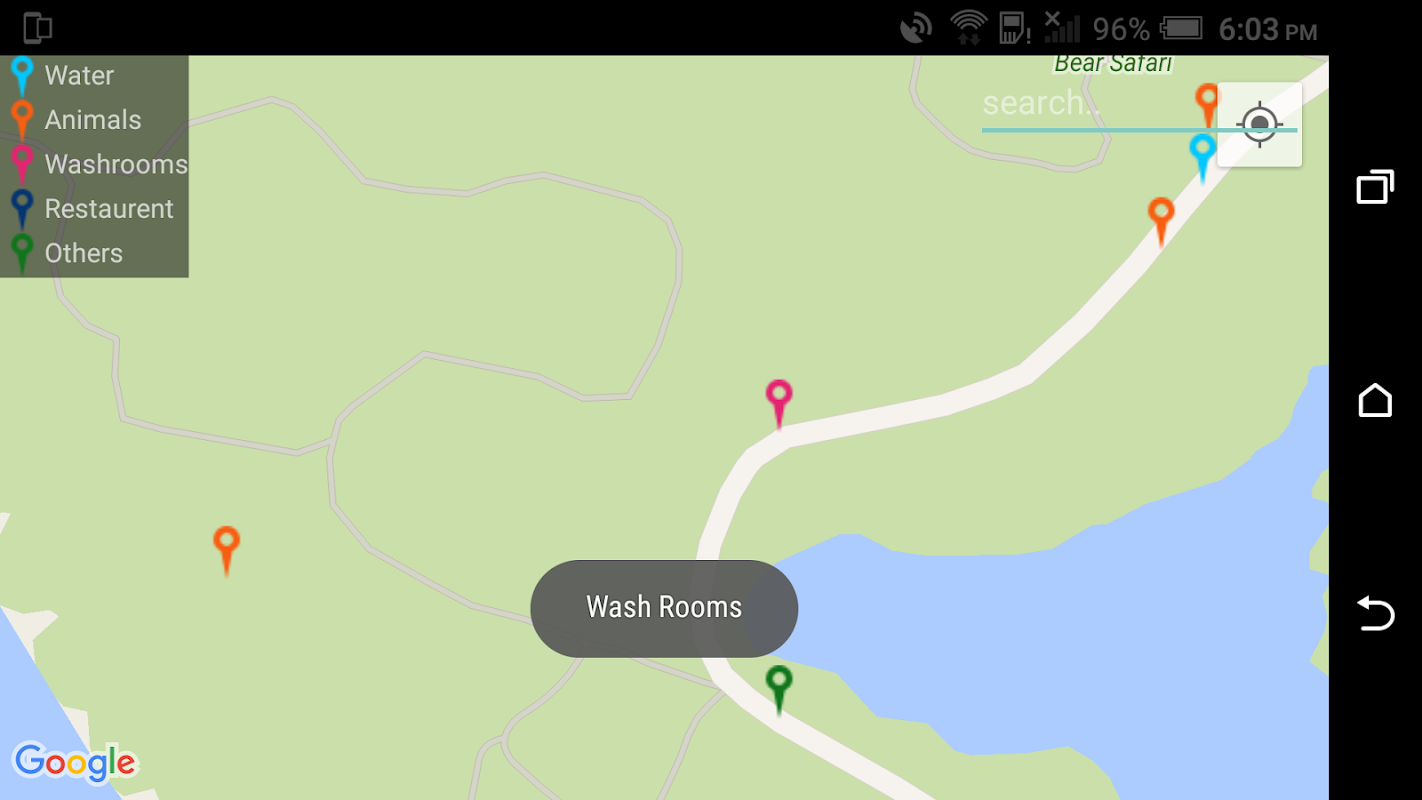Go back with Android back button
Viewport: 1422px width, 800px height.
[x=1375, y=613]
